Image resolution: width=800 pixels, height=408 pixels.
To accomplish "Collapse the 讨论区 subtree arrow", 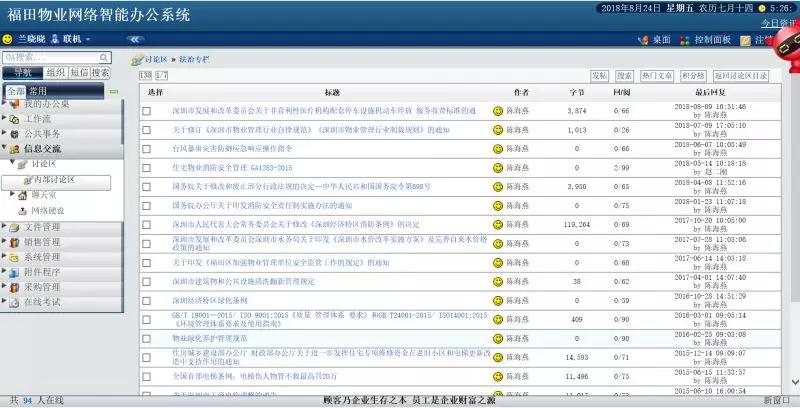I will click(x=13, y=163).
